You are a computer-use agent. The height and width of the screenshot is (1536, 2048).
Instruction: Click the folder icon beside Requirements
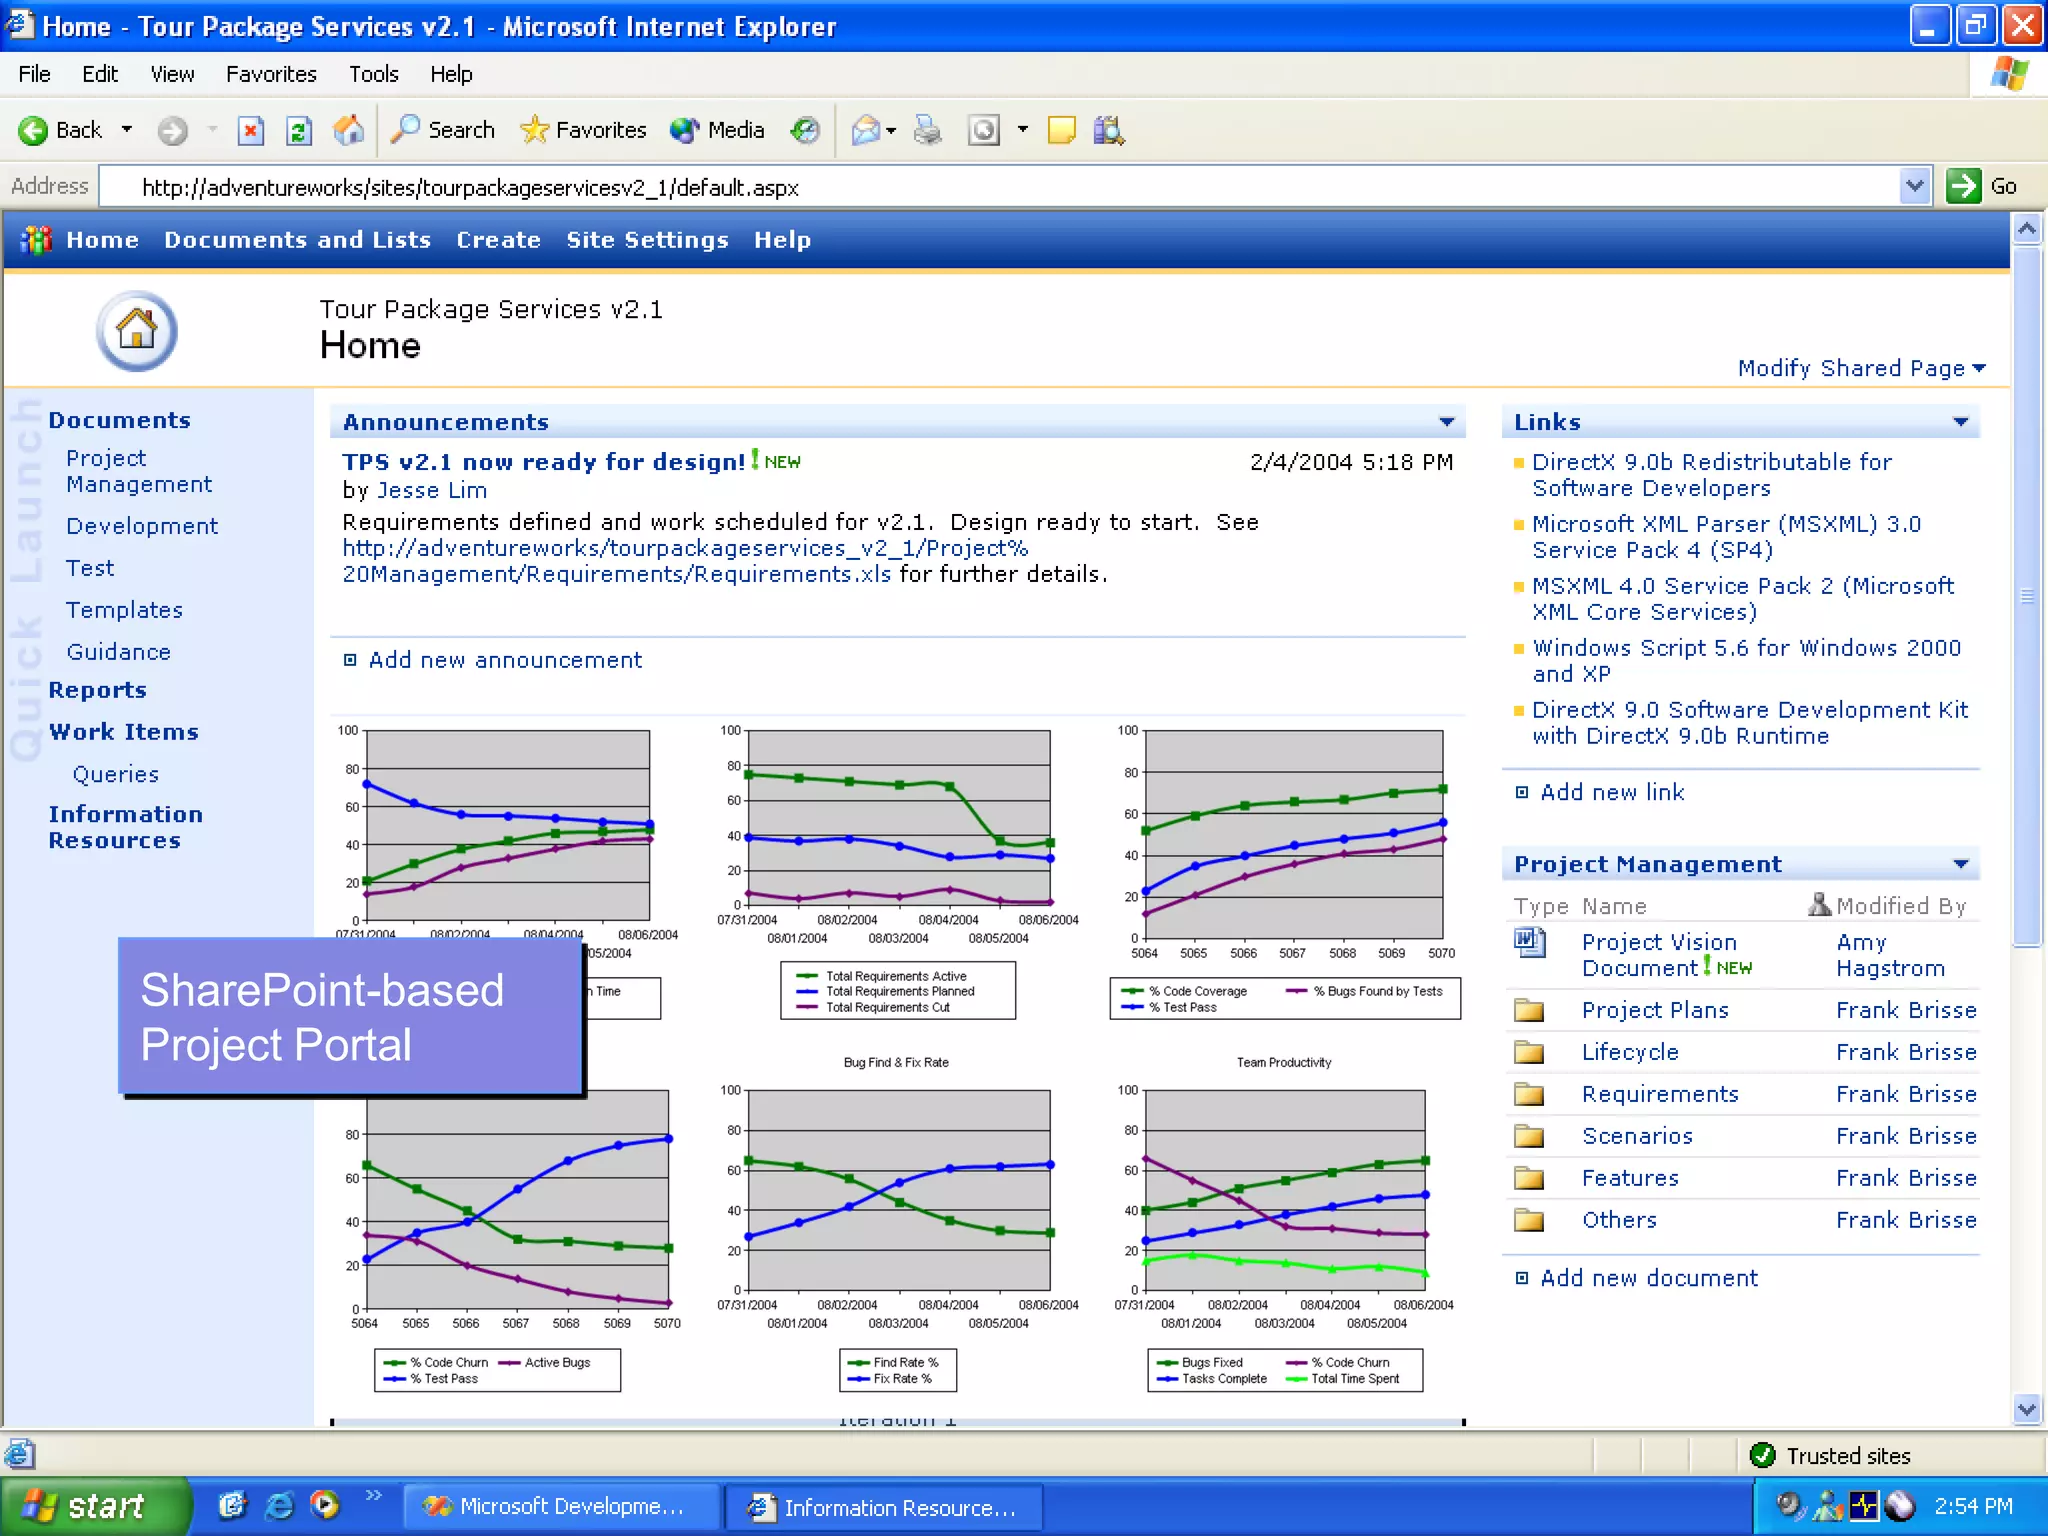click(x=1528, y=1094)
